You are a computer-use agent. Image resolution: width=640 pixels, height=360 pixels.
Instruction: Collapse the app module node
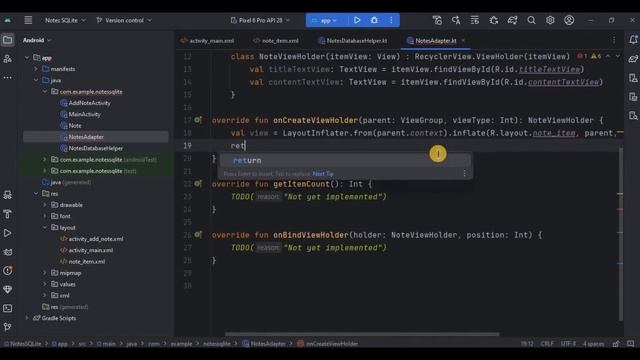click(27, 58)
